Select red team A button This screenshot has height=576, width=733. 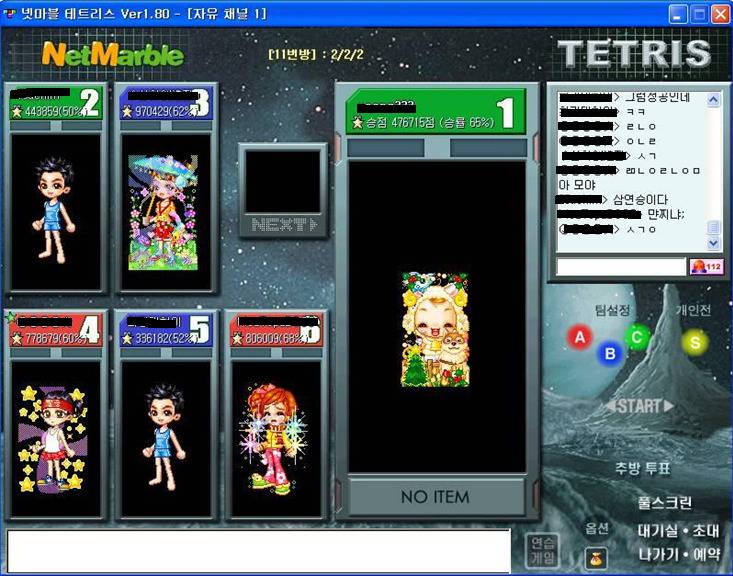coord(578,337)
